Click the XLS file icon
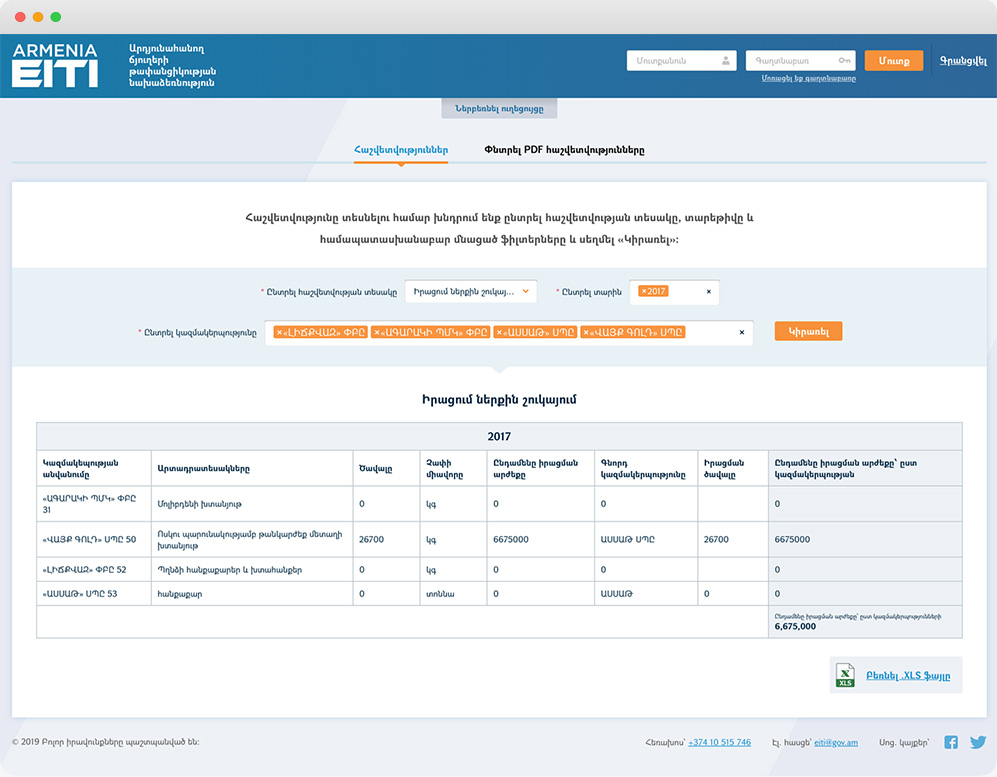 pos(845,675)
